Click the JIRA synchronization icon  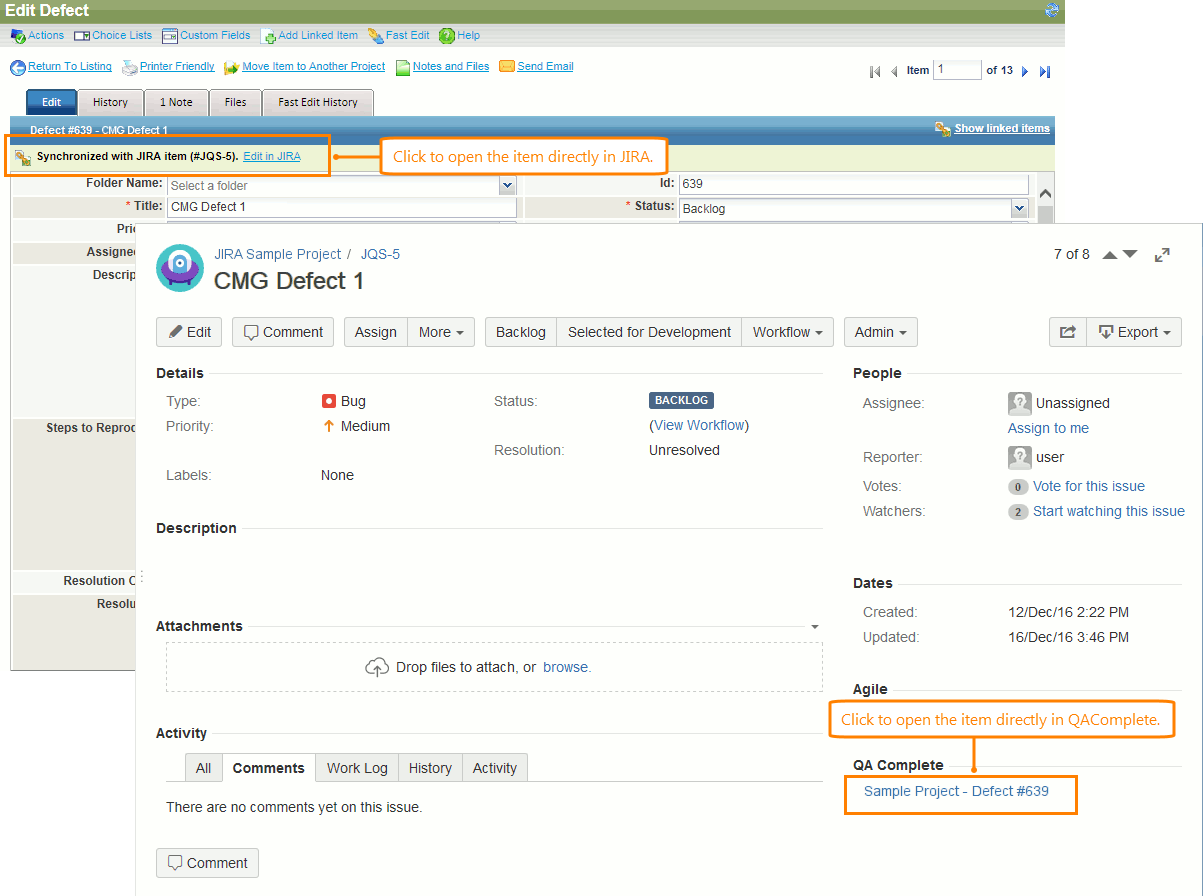click(x=23, y=158)
